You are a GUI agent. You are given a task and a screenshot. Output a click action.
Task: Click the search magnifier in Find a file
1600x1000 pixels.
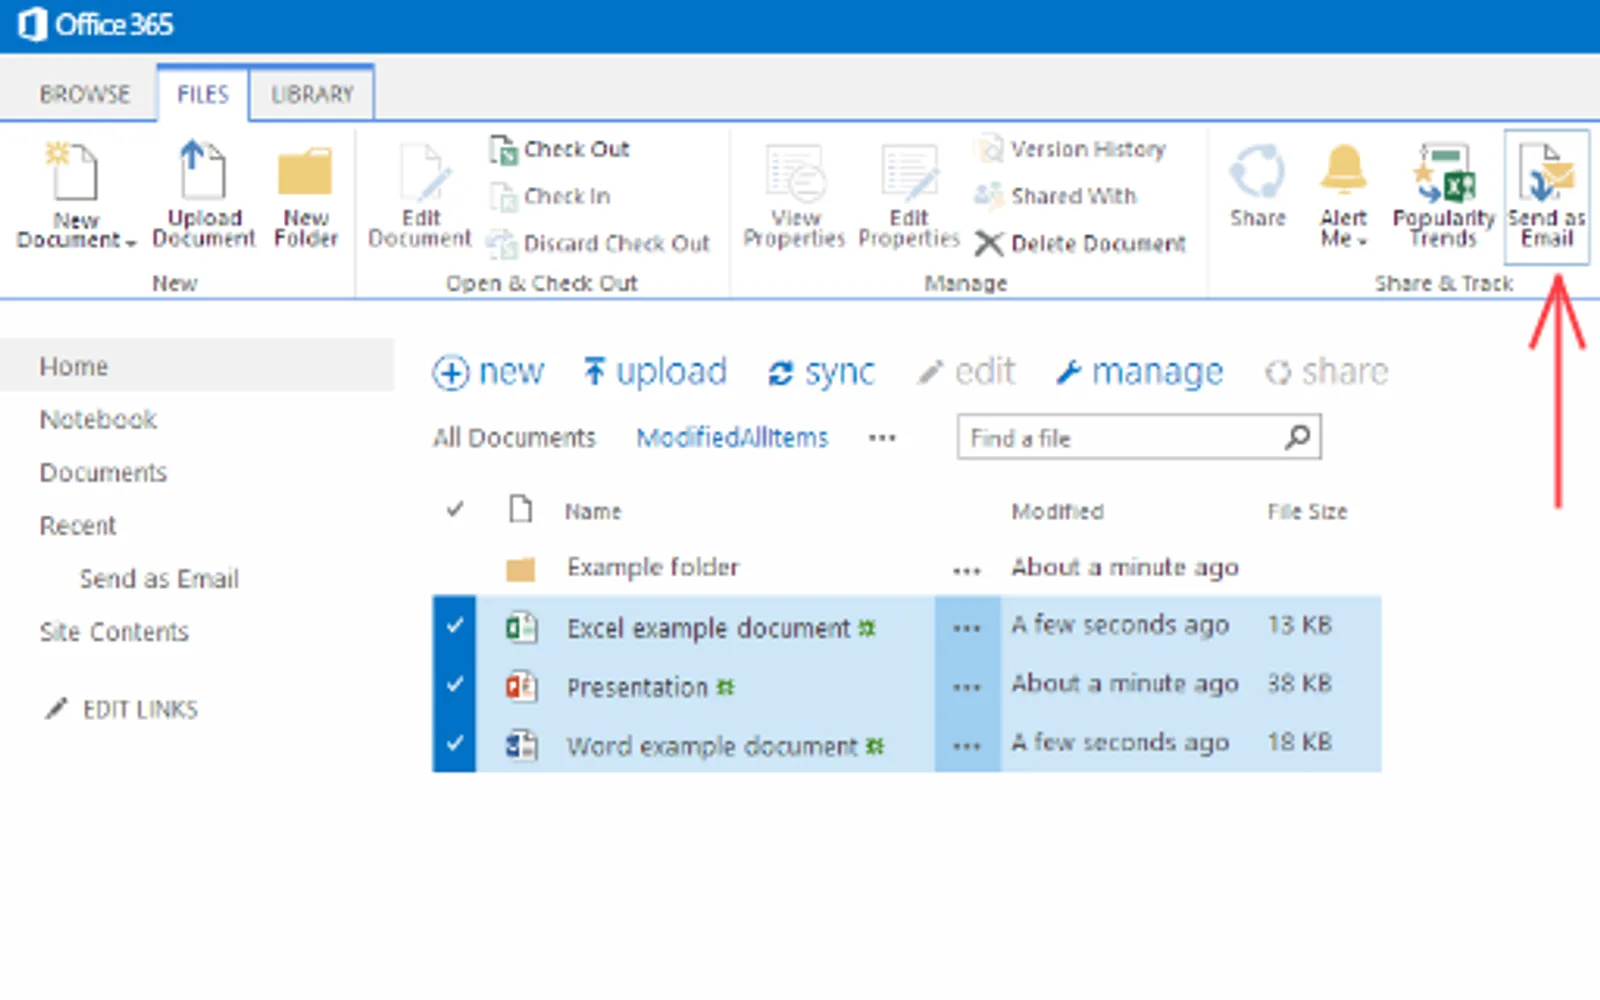coord(1298,437)
